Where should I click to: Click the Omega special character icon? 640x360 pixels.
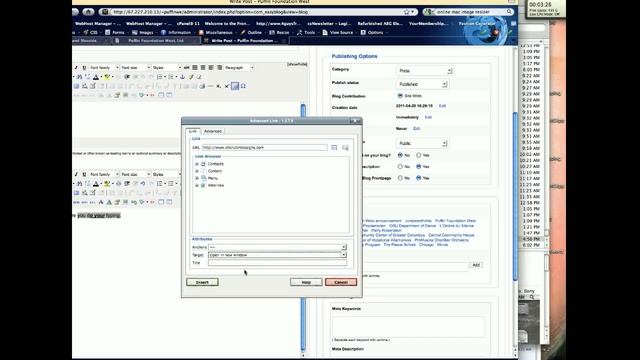(x=243, y=86)
